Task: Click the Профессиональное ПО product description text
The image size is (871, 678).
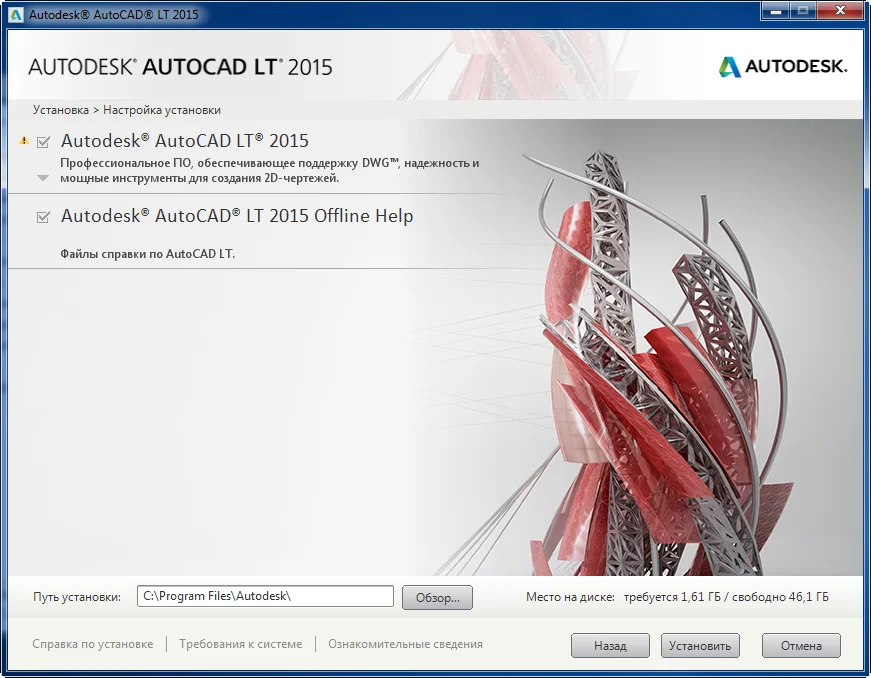Action: click(269, 170)
